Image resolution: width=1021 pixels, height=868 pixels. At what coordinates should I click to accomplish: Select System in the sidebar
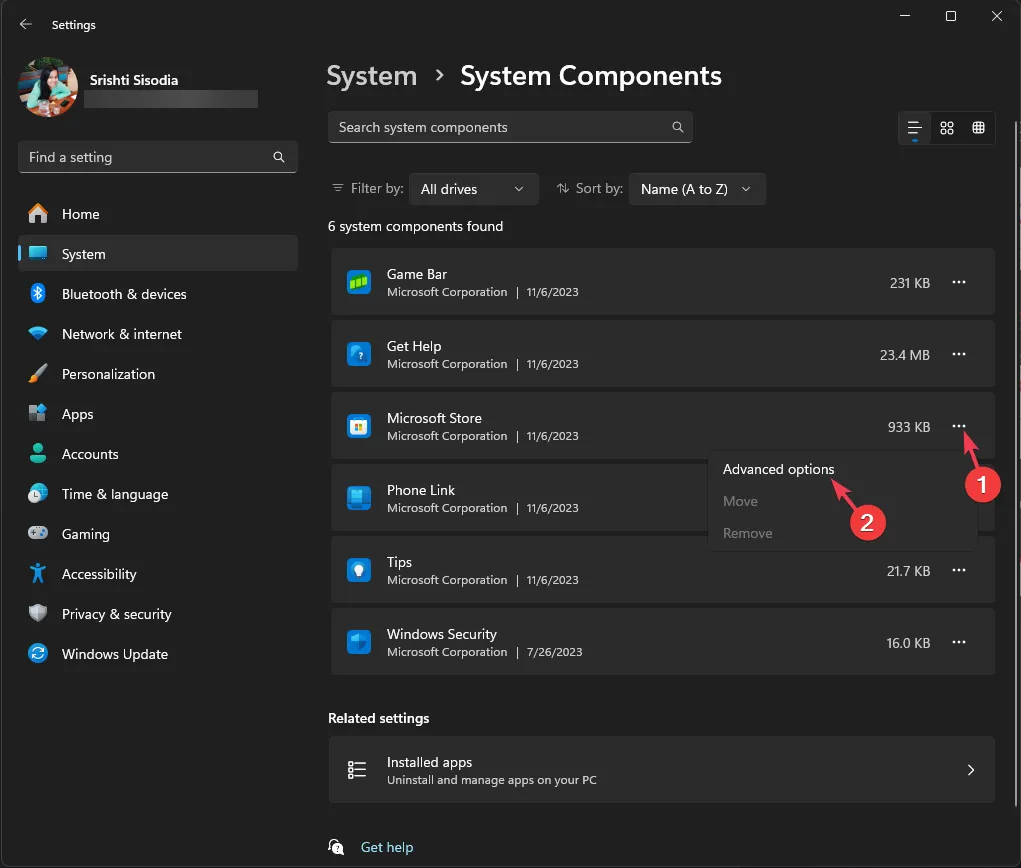(x=158, y=254)
